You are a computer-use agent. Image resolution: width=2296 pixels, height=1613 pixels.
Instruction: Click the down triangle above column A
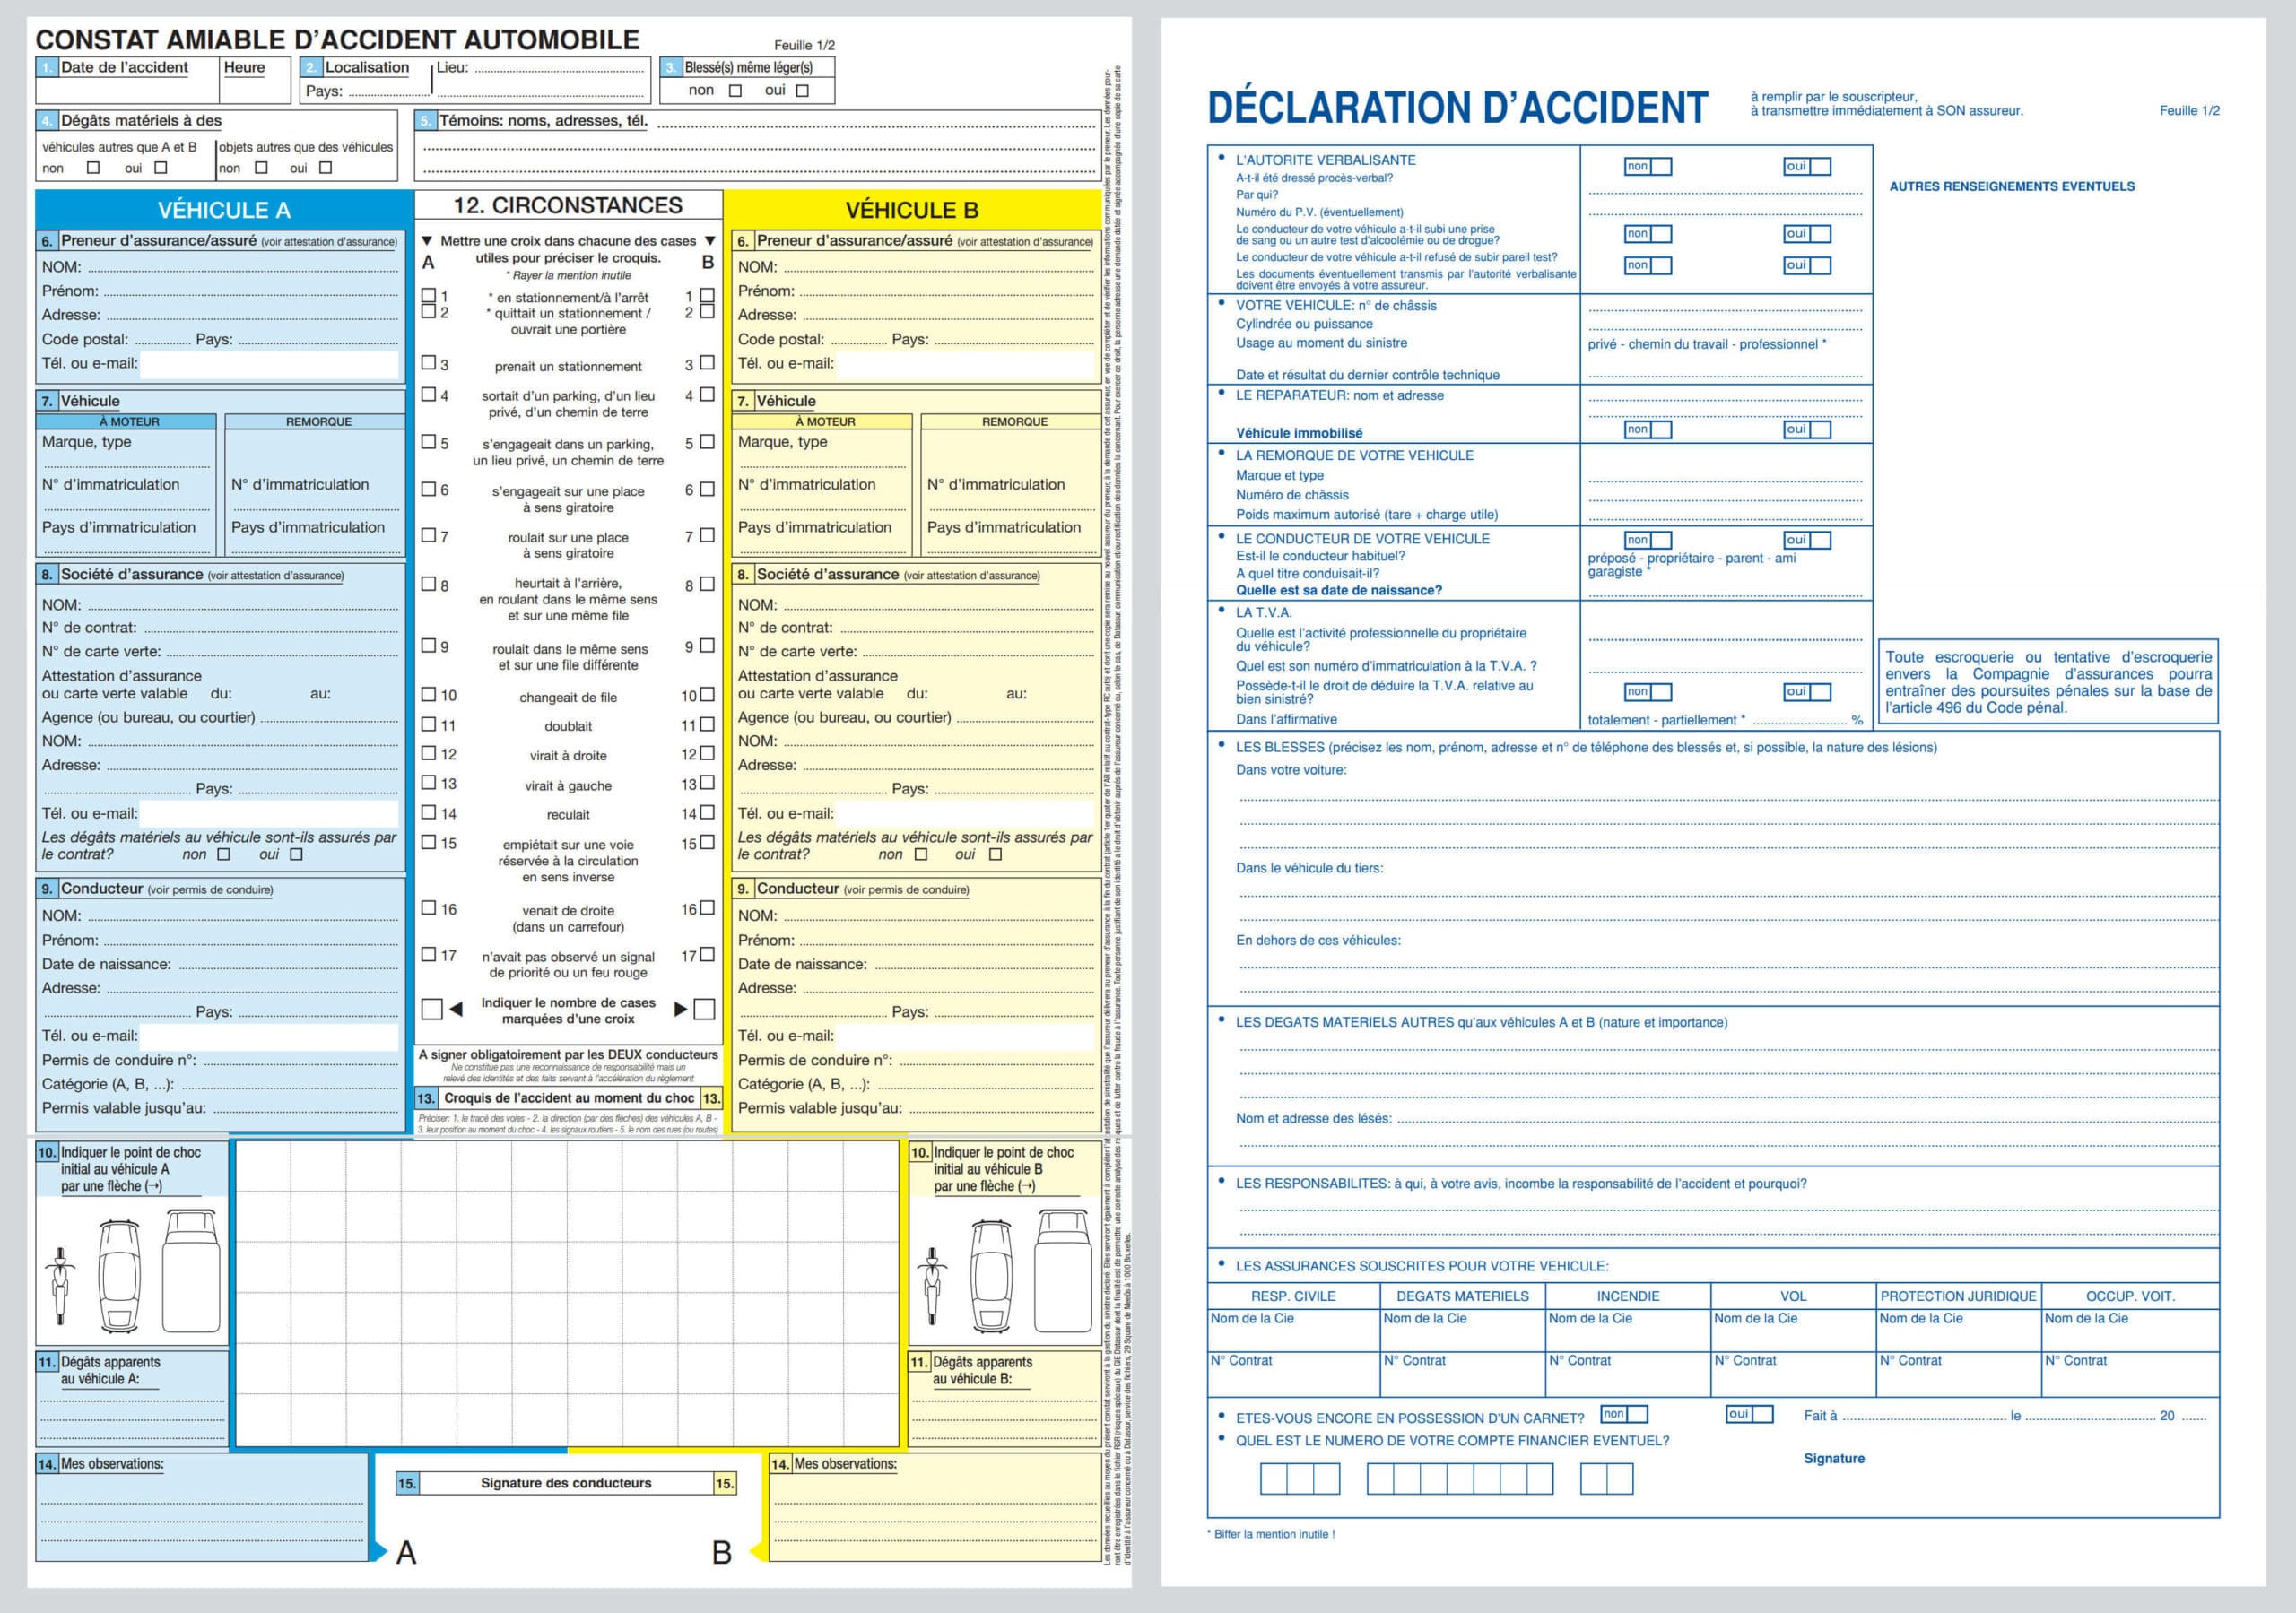coord(427,241)
